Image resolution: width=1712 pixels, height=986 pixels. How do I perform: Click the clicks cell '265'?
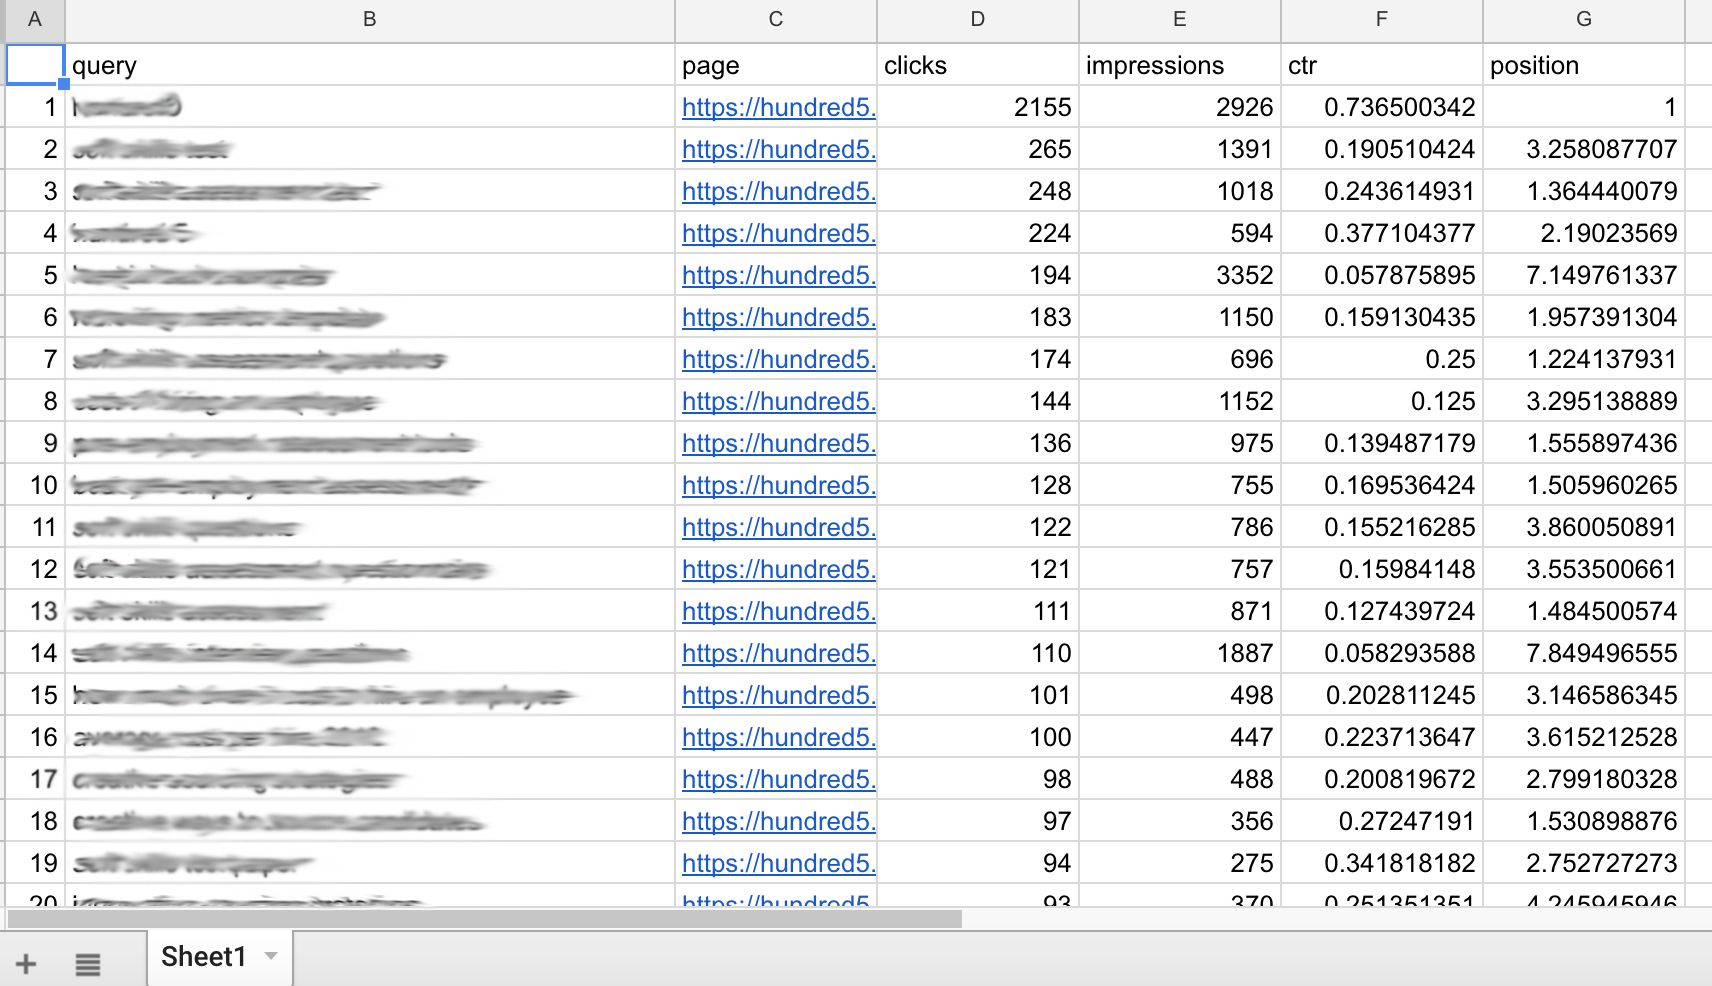978,149
